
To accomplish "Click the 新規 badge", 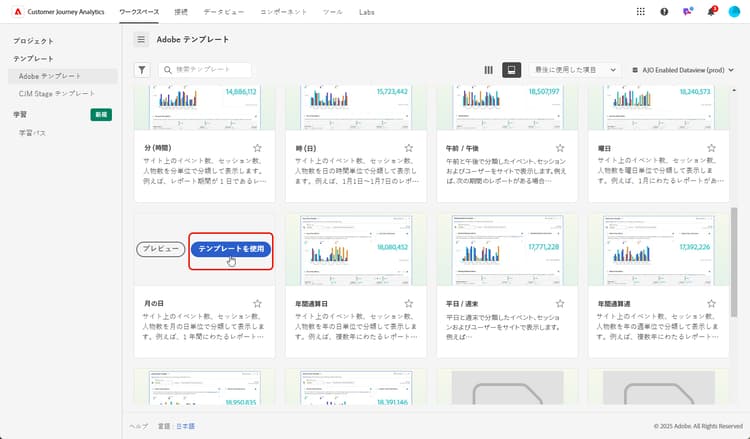I will 101,114.
